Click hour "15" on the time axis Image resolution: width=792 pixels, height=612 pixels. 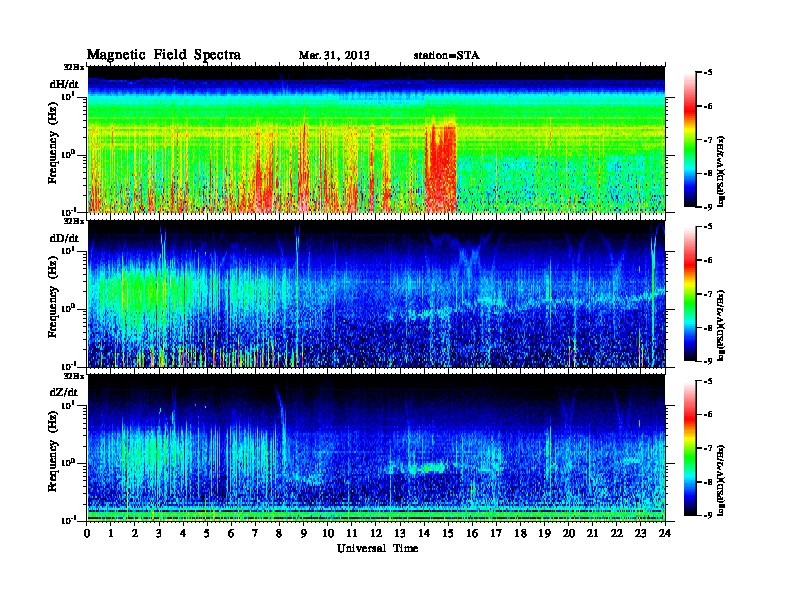[x=448, y=533]
